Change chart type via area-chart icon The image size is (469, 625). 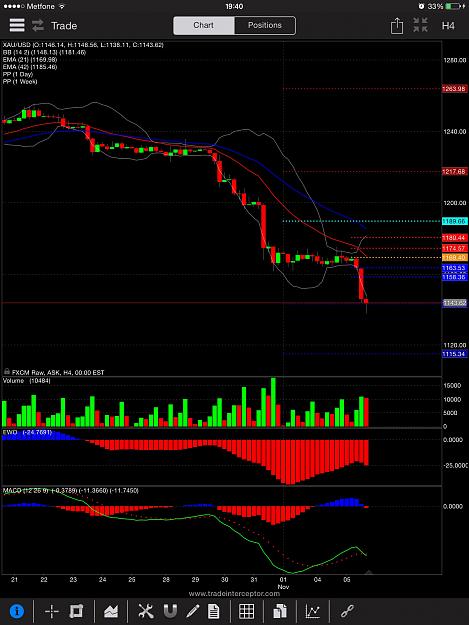(111, 611)
